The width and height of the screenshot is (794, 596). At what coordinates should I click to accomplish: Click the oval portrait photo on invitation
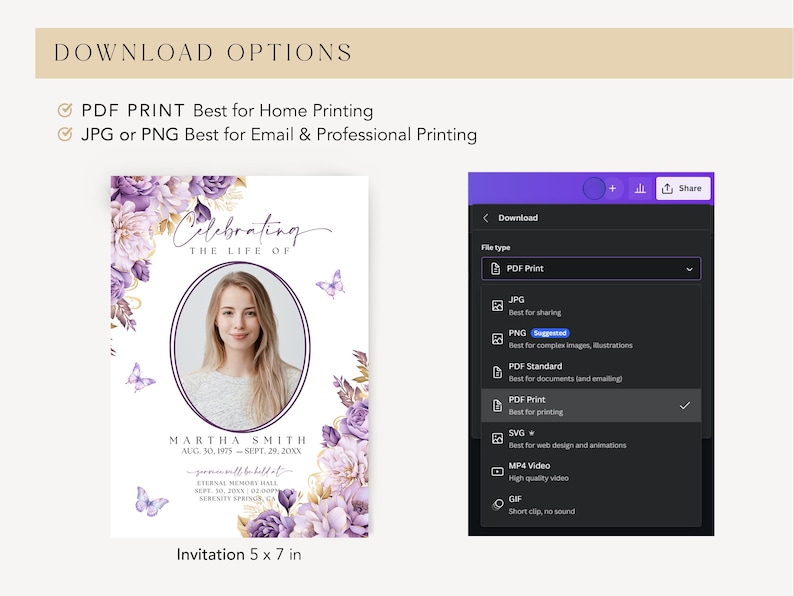(x=240, y=347)
